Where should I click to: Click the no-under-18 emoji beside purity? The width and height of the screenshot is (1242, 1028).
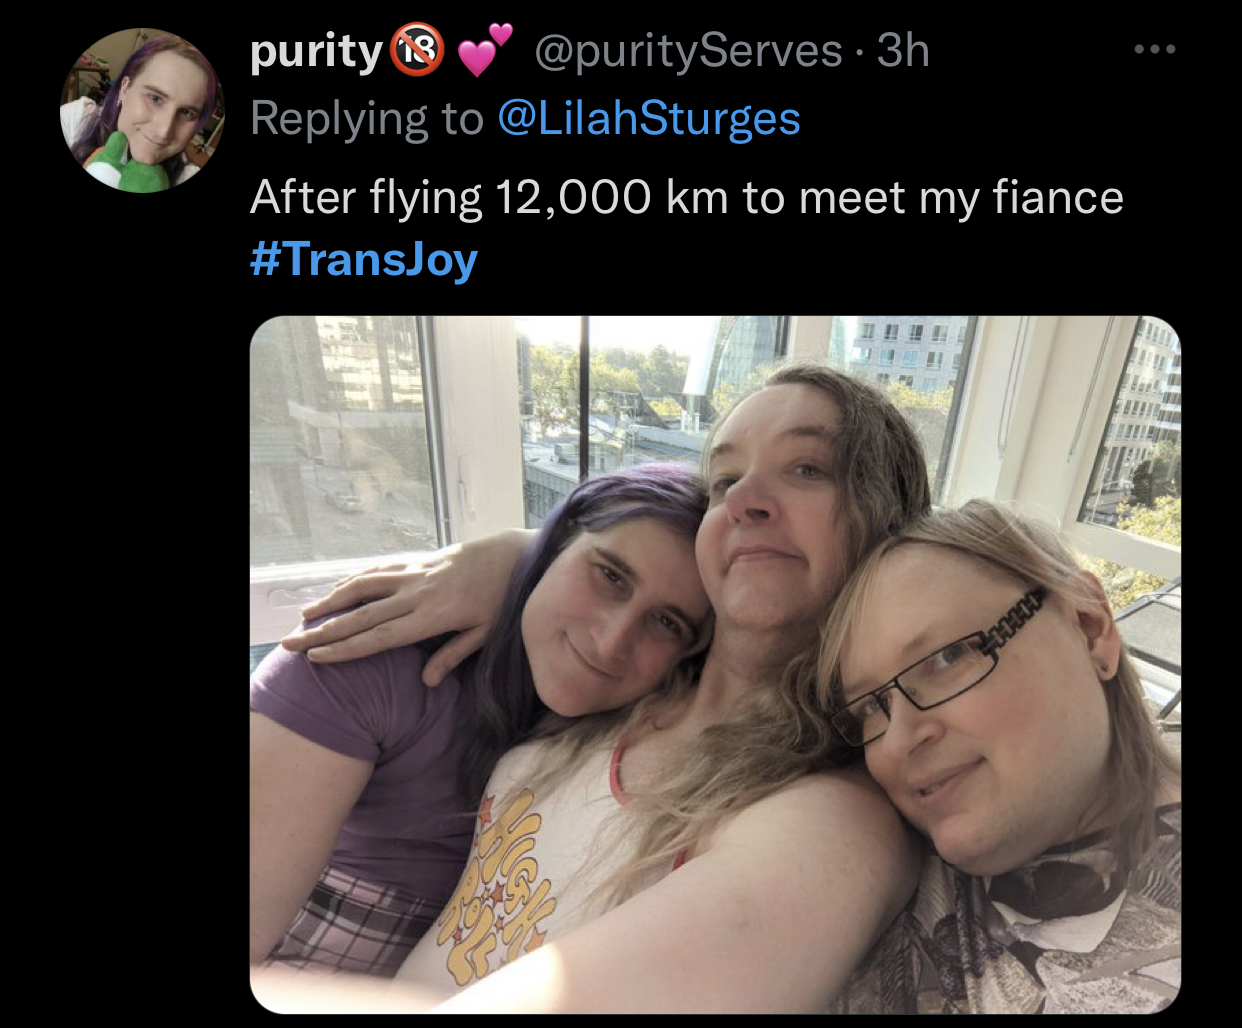(416, 51)
